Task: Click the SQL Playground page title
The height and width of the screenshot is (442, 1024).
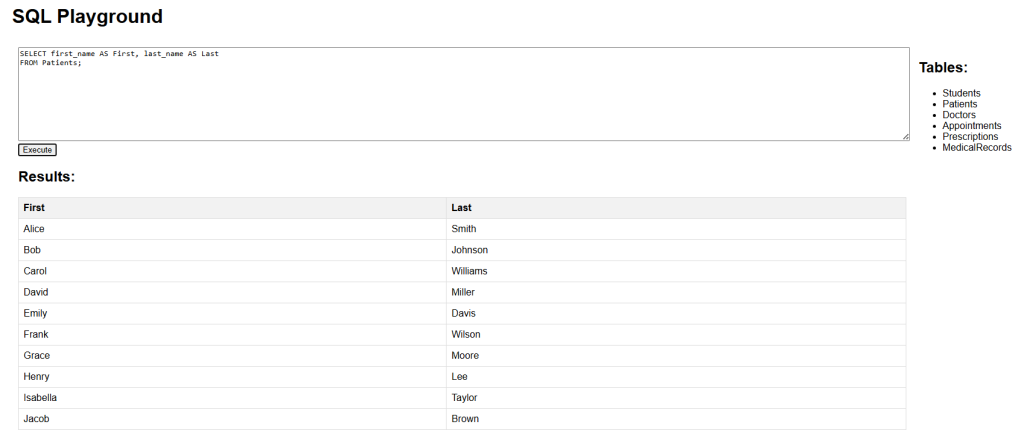Action: point(88,16)
